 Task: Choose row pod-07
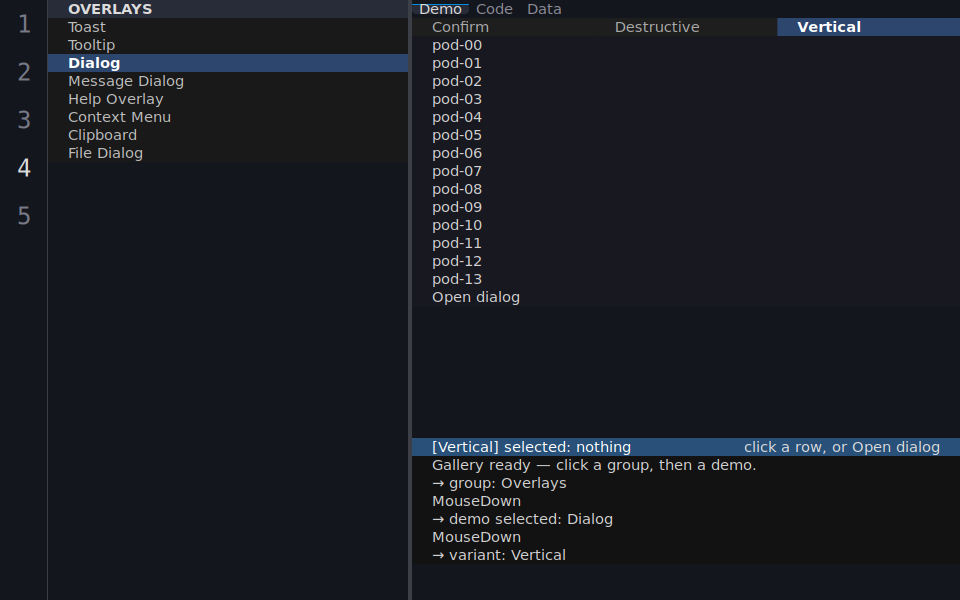pos(686,171)
